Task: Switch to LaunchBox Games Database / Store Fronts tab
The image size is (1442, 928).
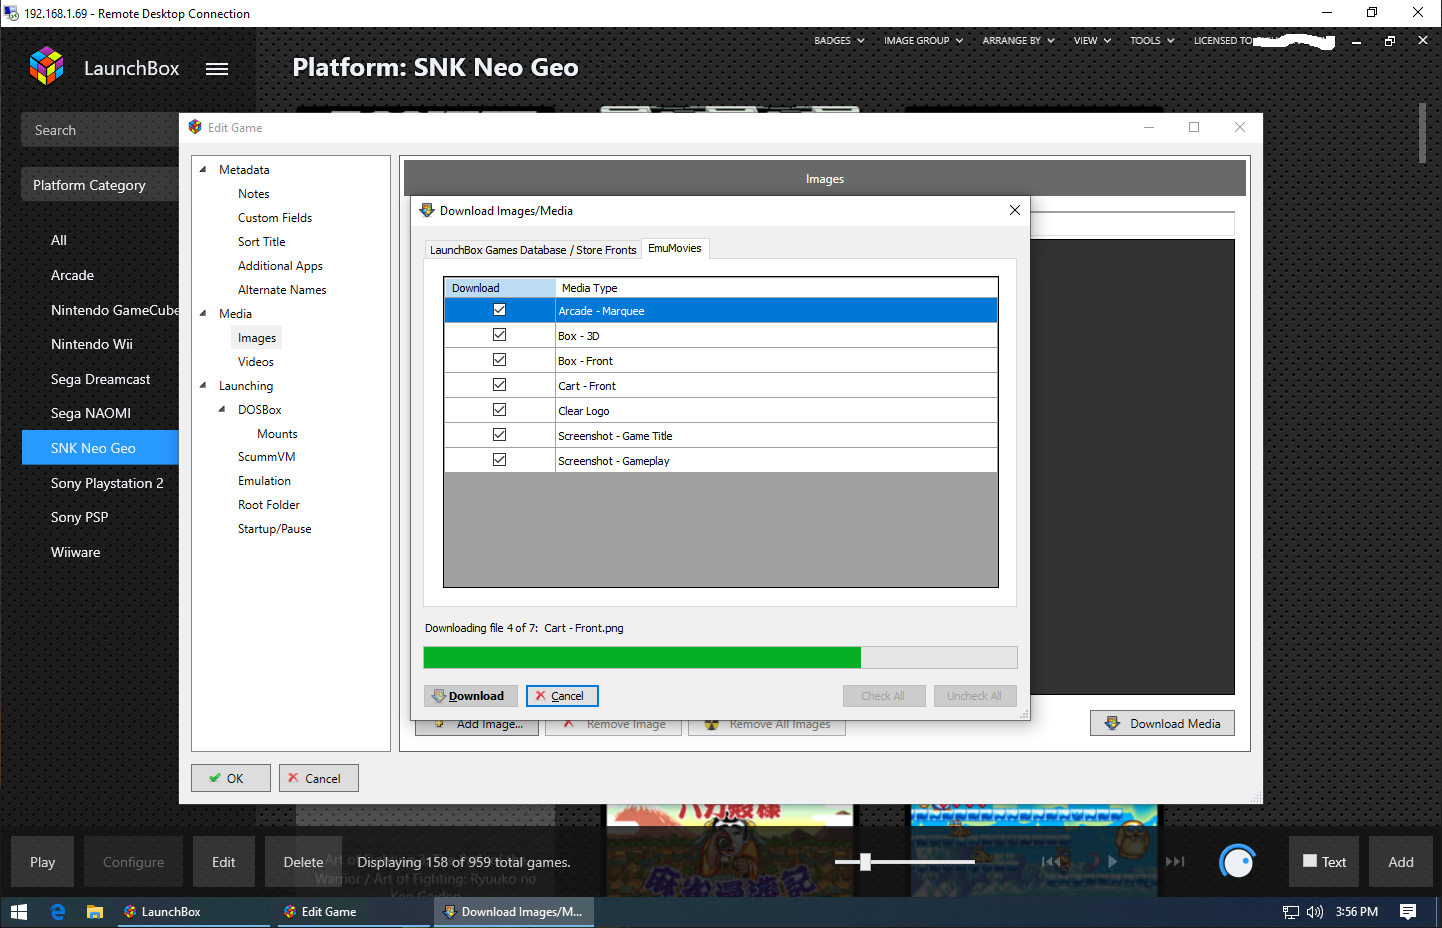Action: click(x=533, y=250)
